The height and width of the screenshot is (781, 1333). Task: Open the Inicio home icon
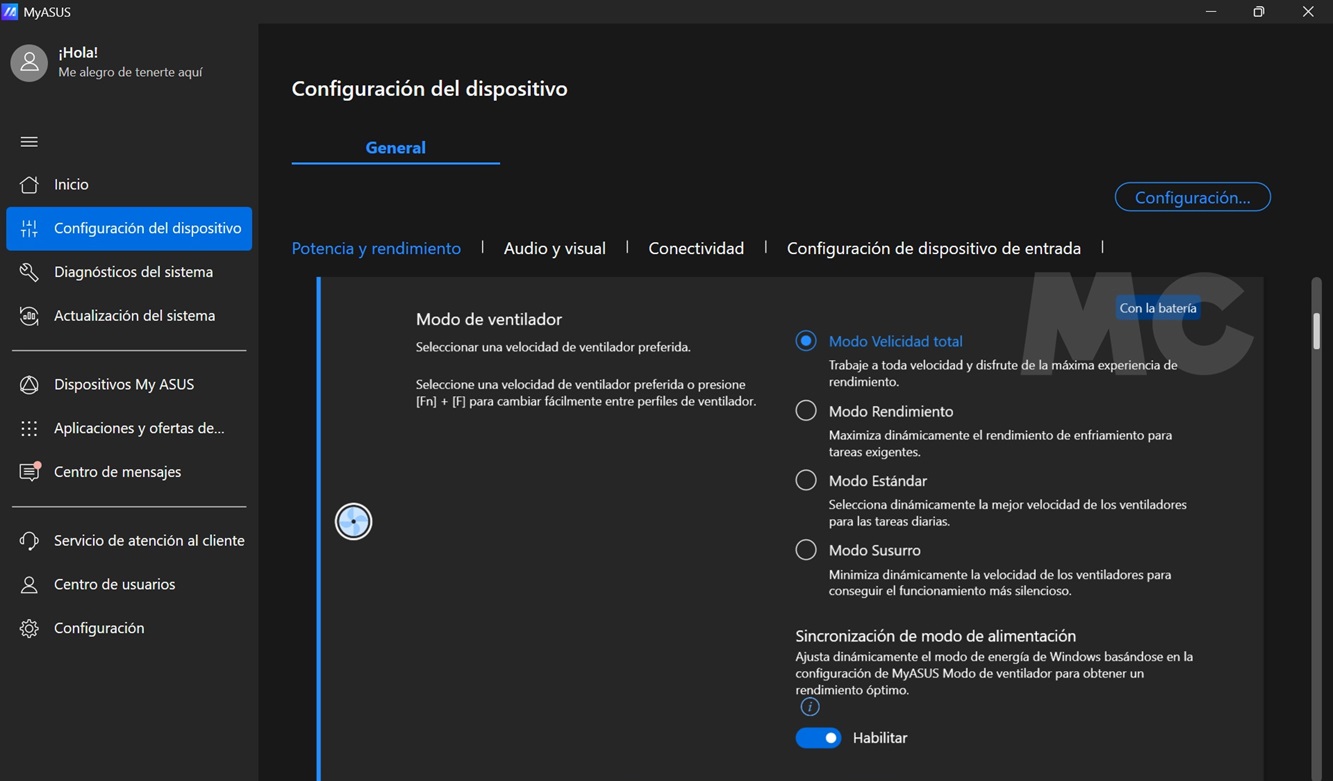[29, 185]
